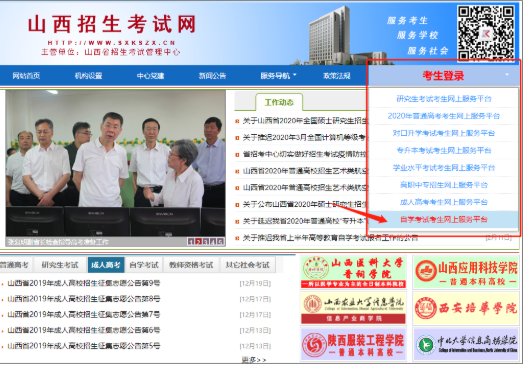Open 山西医科大学晋祠学院 banner

[x=354, y=272]
